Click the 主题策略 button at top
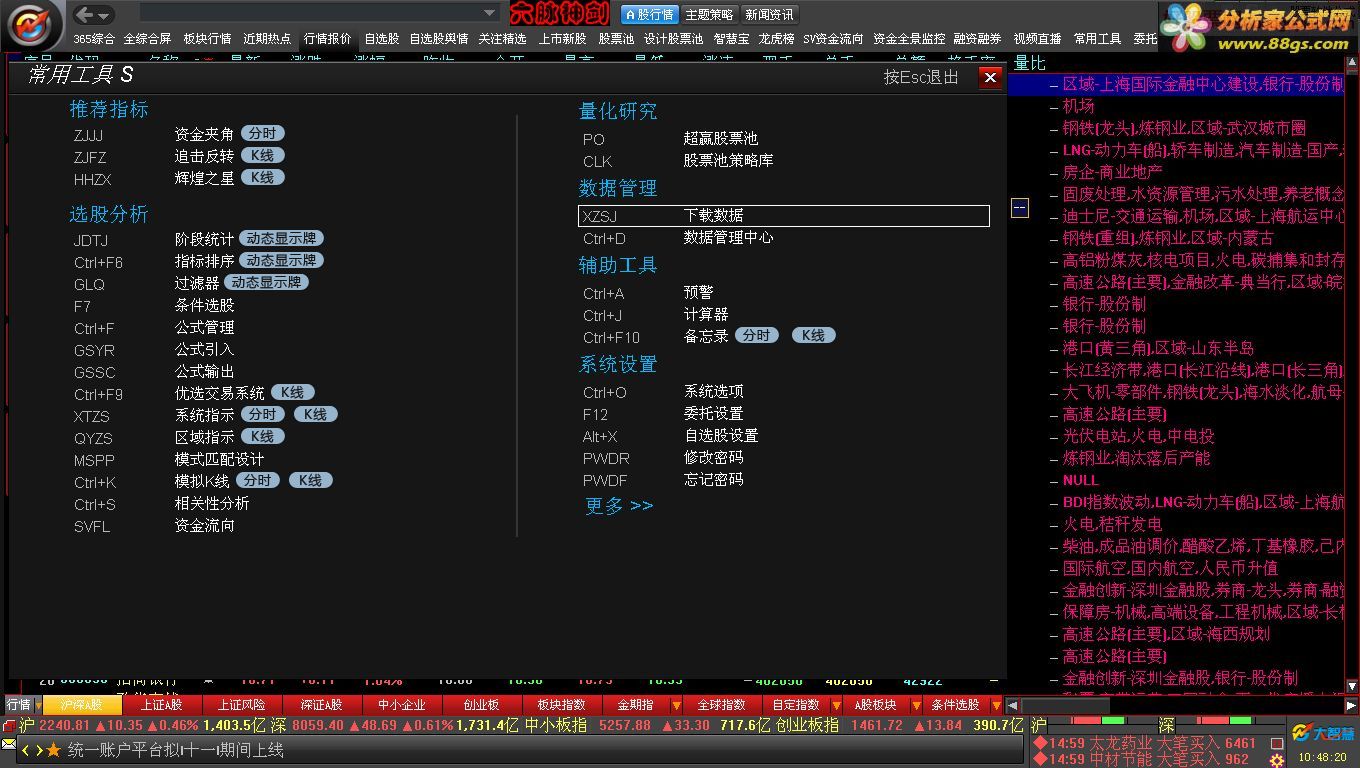Image resolution: width=1360 pixels, height=768 pixels. pyautogui.click(x=709, y=14)
